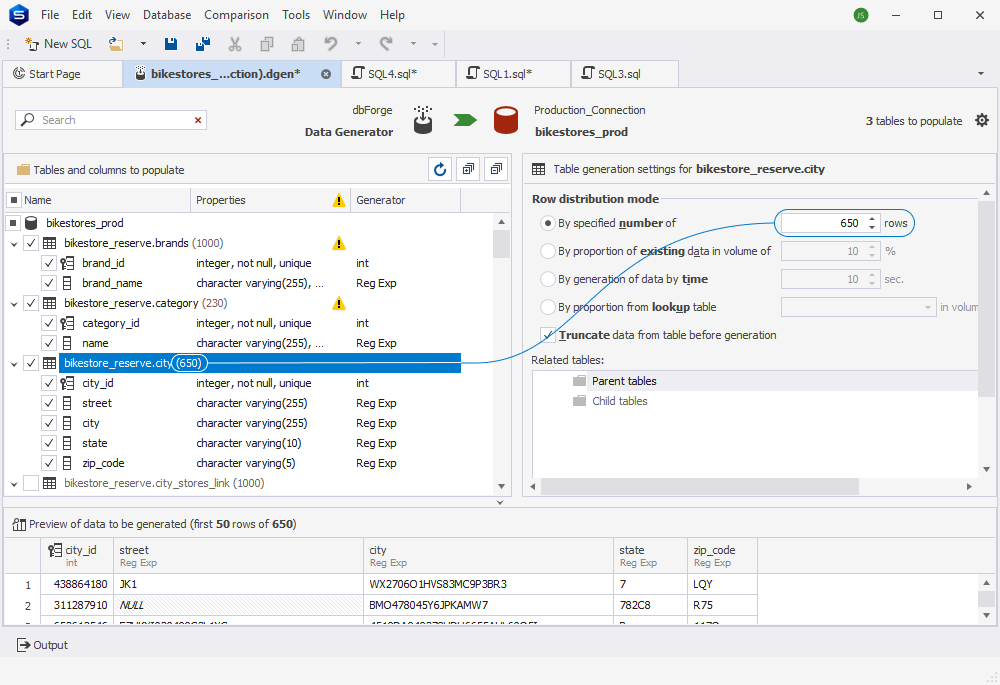
Task: Open the Comparison menu
Action: pyautogui.click(x=237, y=15)
